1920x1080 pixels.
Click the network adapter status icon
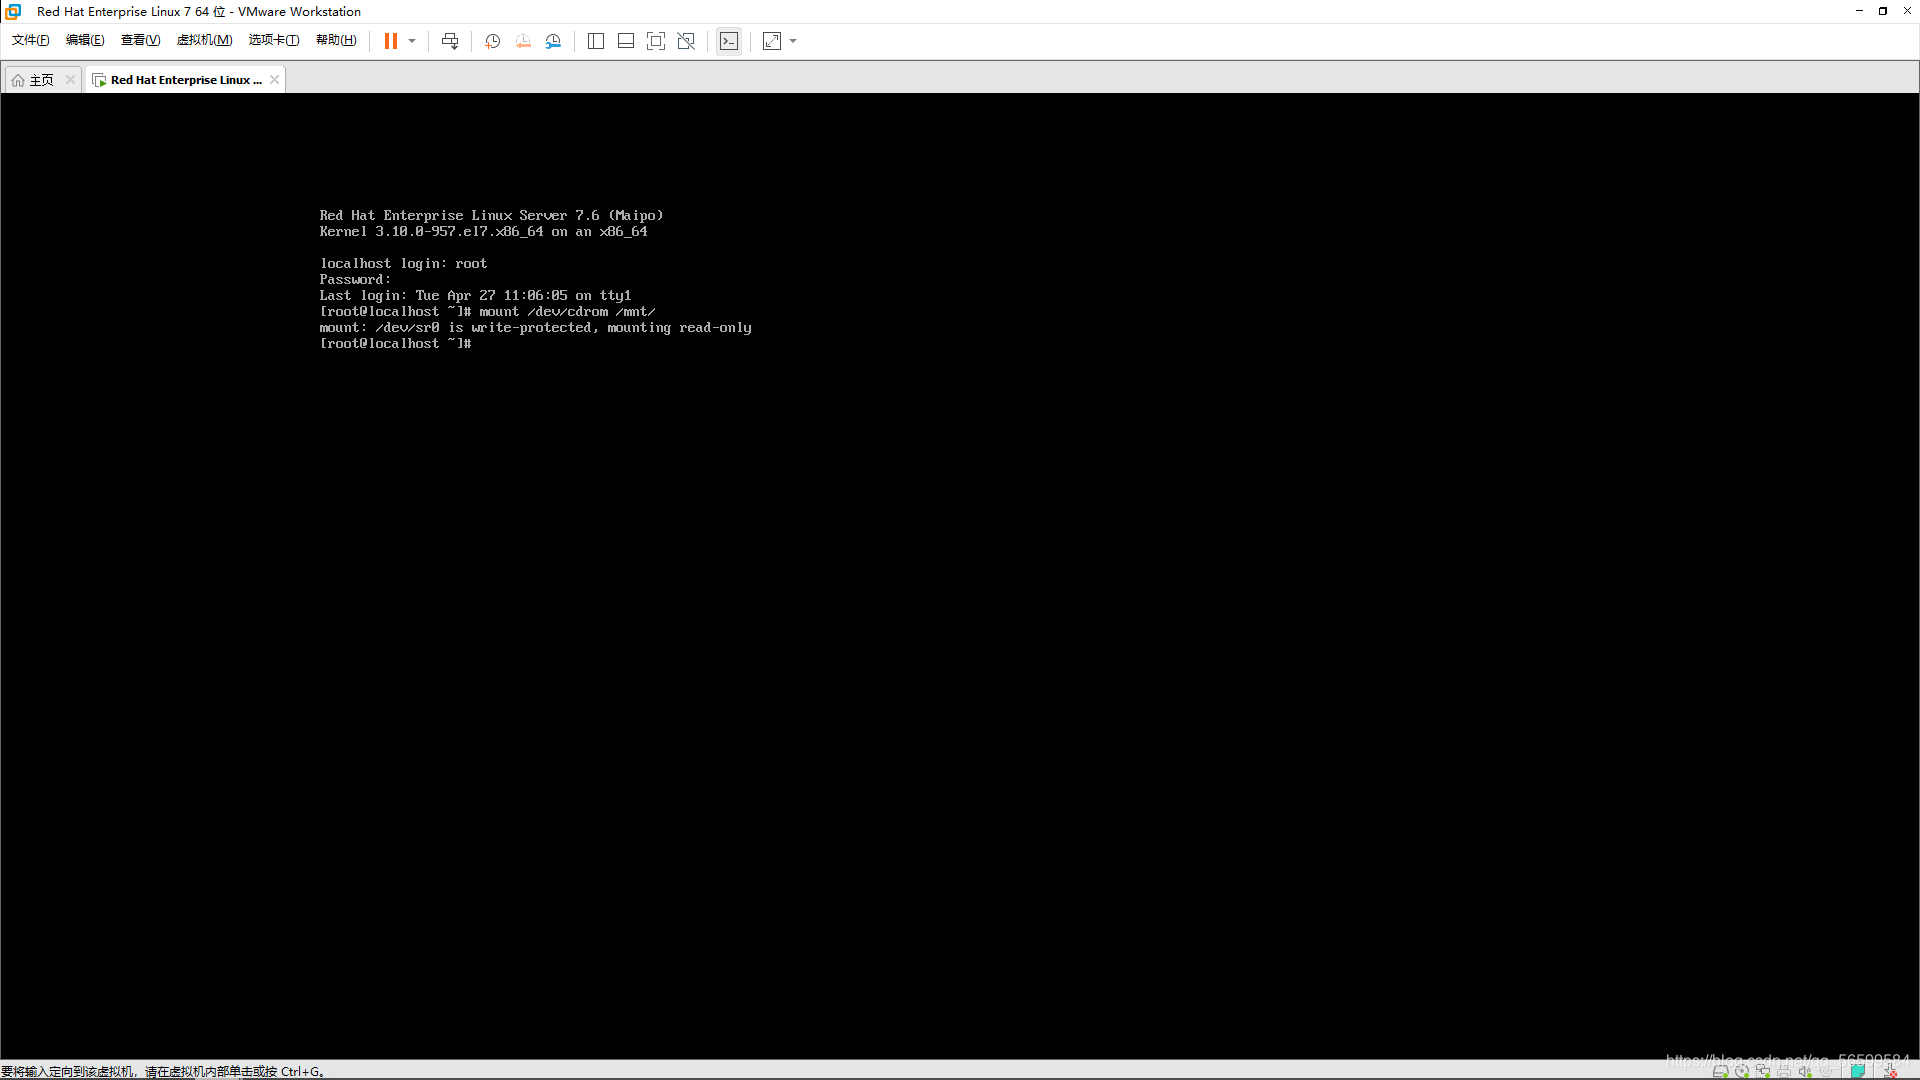[x=1763, y=1071]
